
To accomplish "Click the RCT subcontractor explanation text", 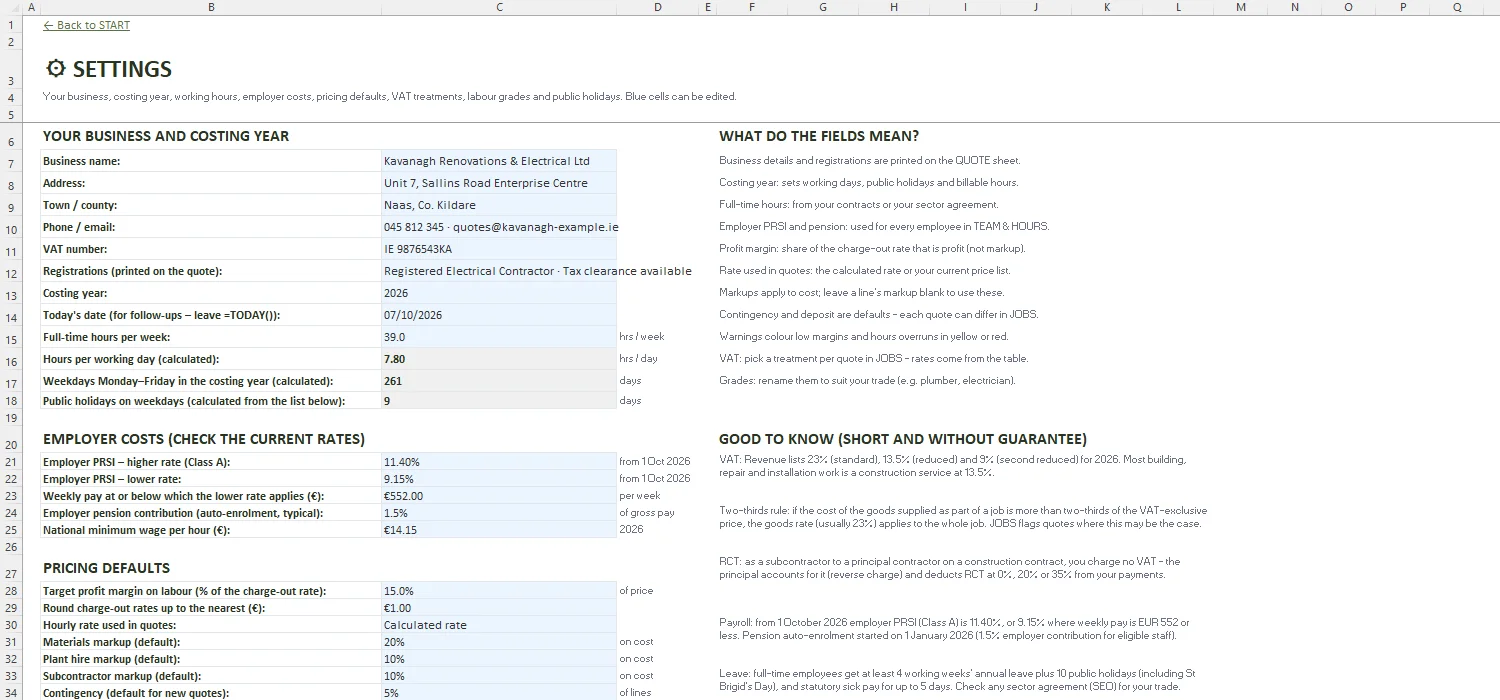I will coord(950,568).
